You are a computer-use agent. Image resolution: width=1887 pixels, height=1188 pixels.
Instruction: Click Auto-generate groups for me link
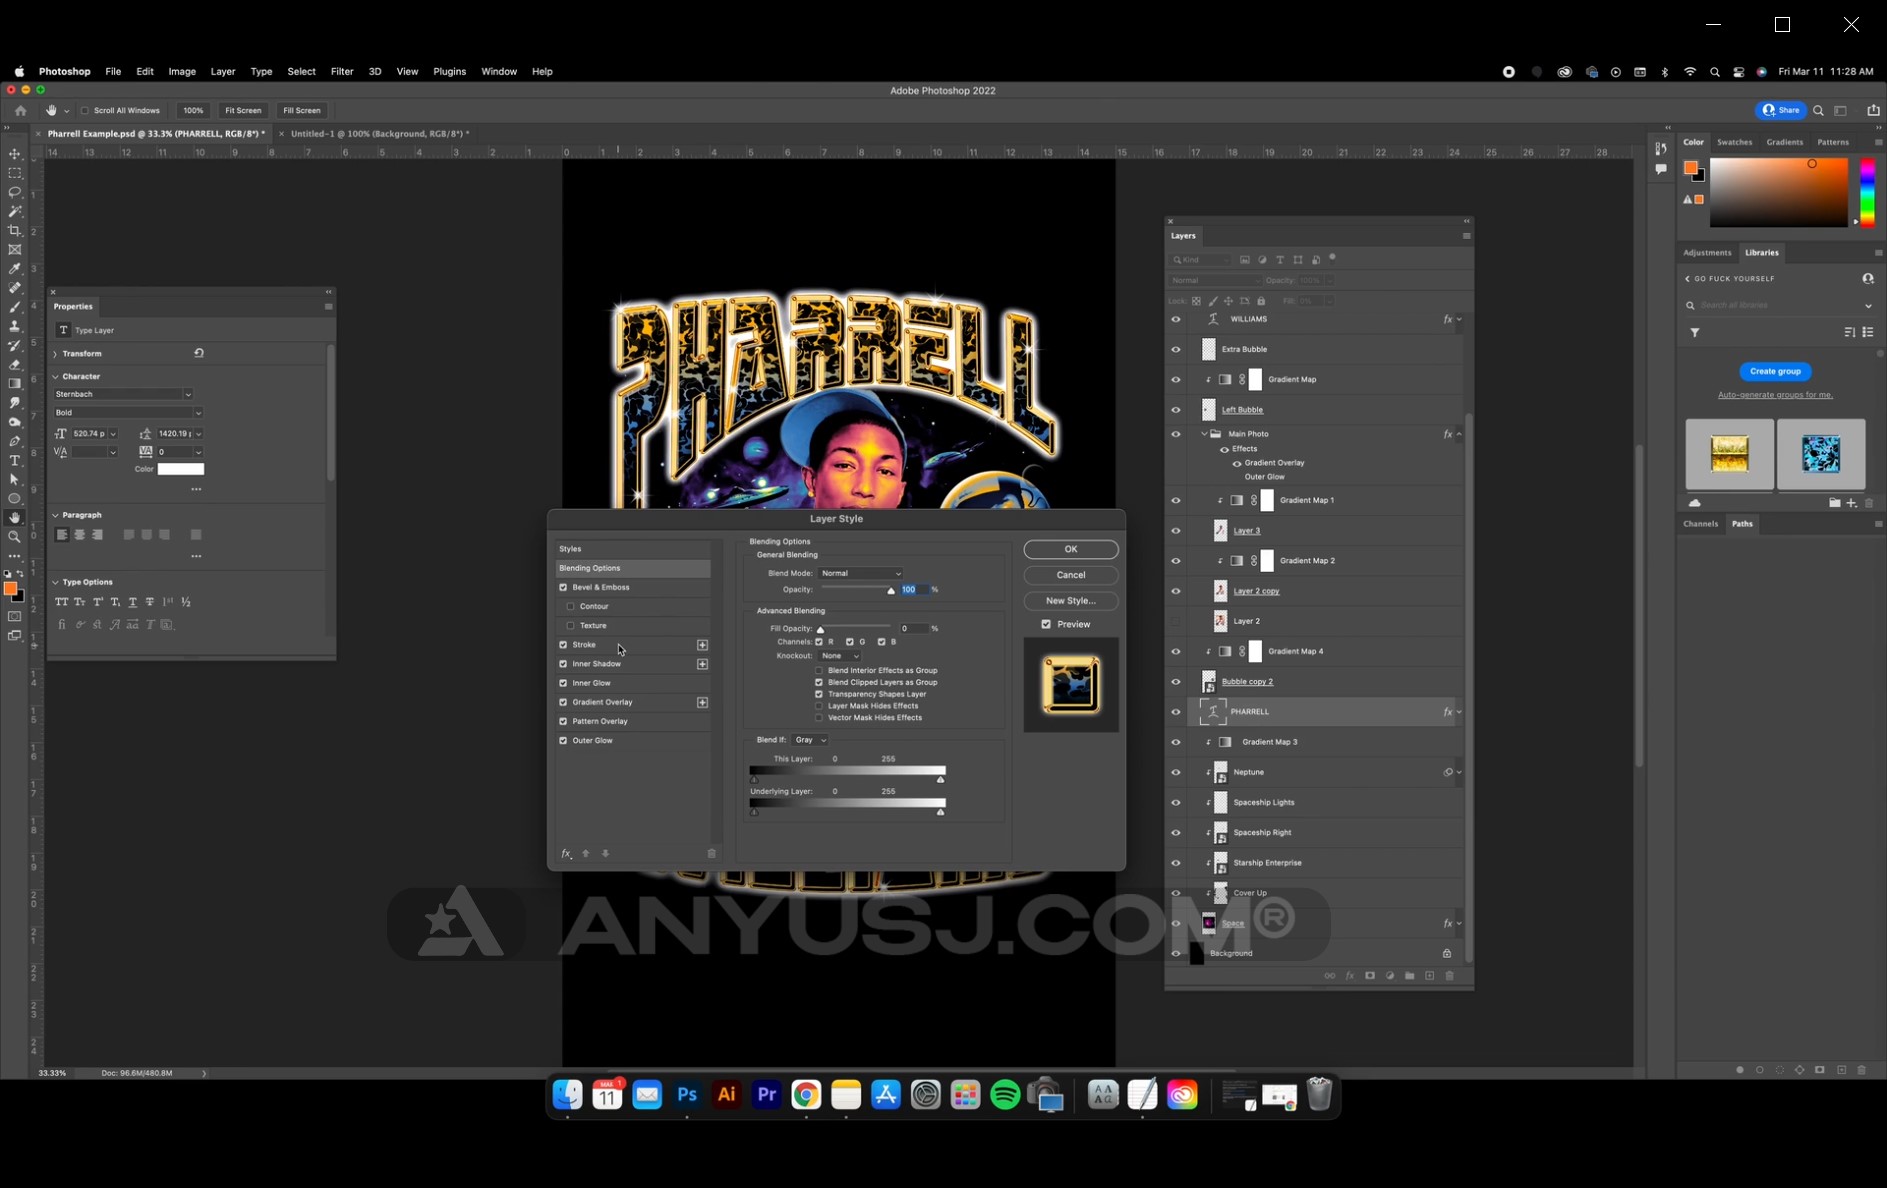click(x=1775, y=395)
